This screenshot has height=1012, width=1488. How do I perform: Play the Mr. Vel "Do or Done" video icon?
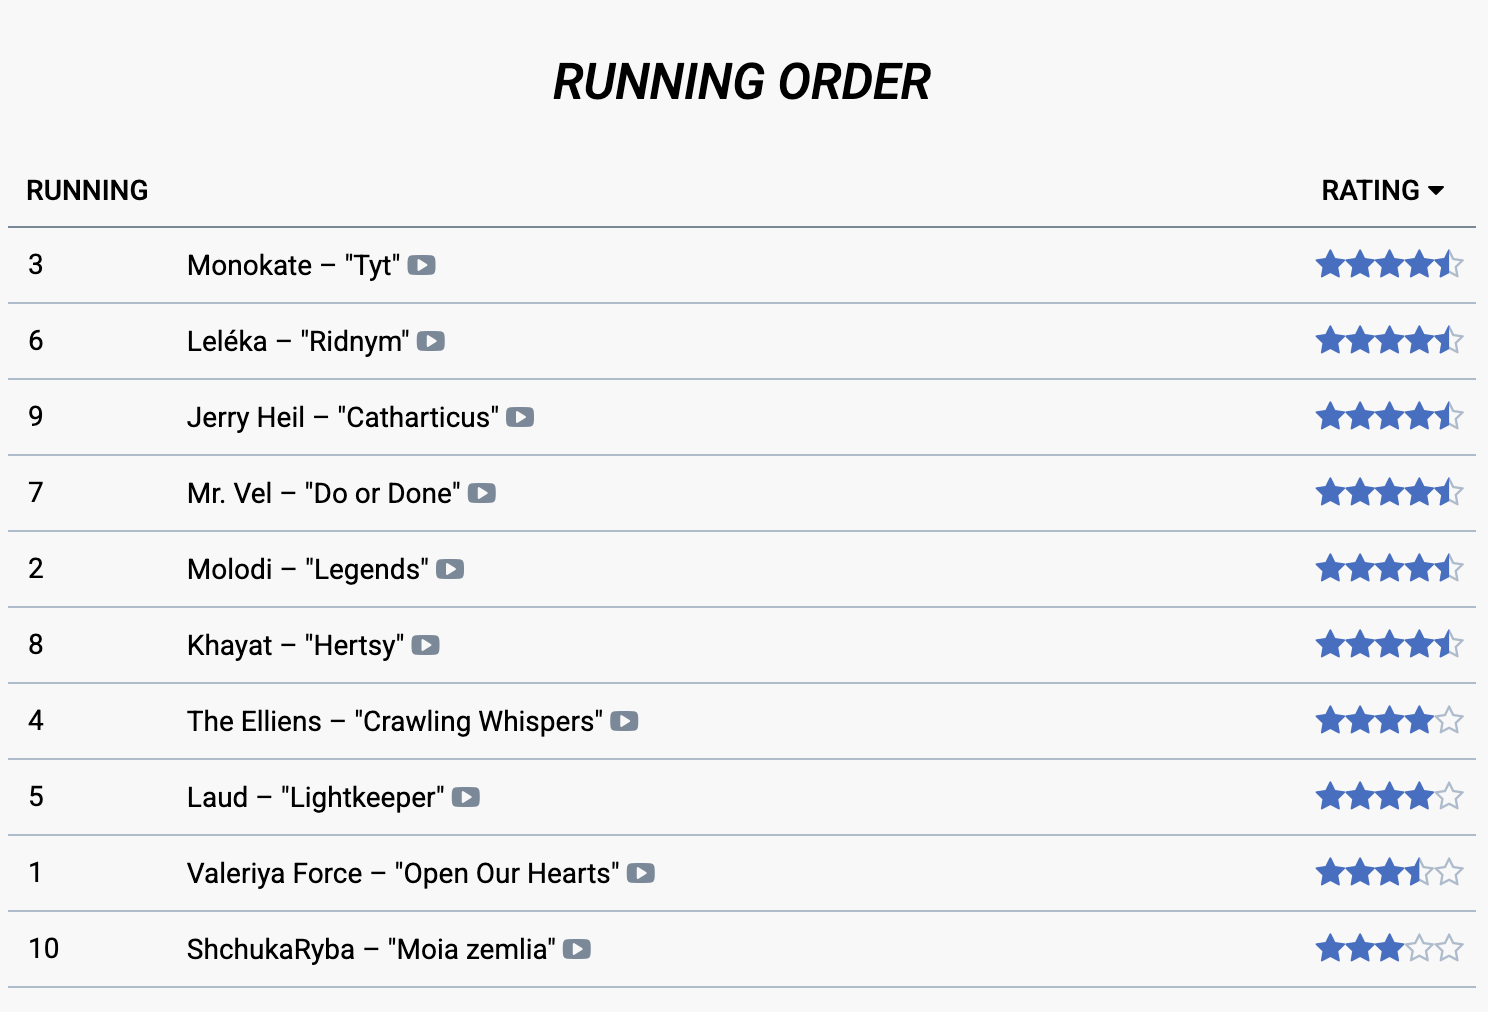pyautogui.click(x=482, y=494)
